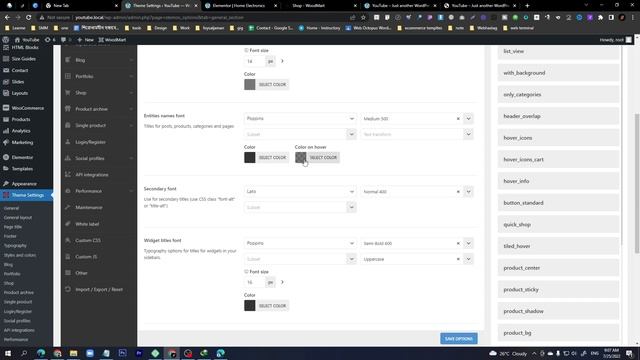
Task: Click the Product archive section icon
Action: pyautogui.click(x=68, y=109)
